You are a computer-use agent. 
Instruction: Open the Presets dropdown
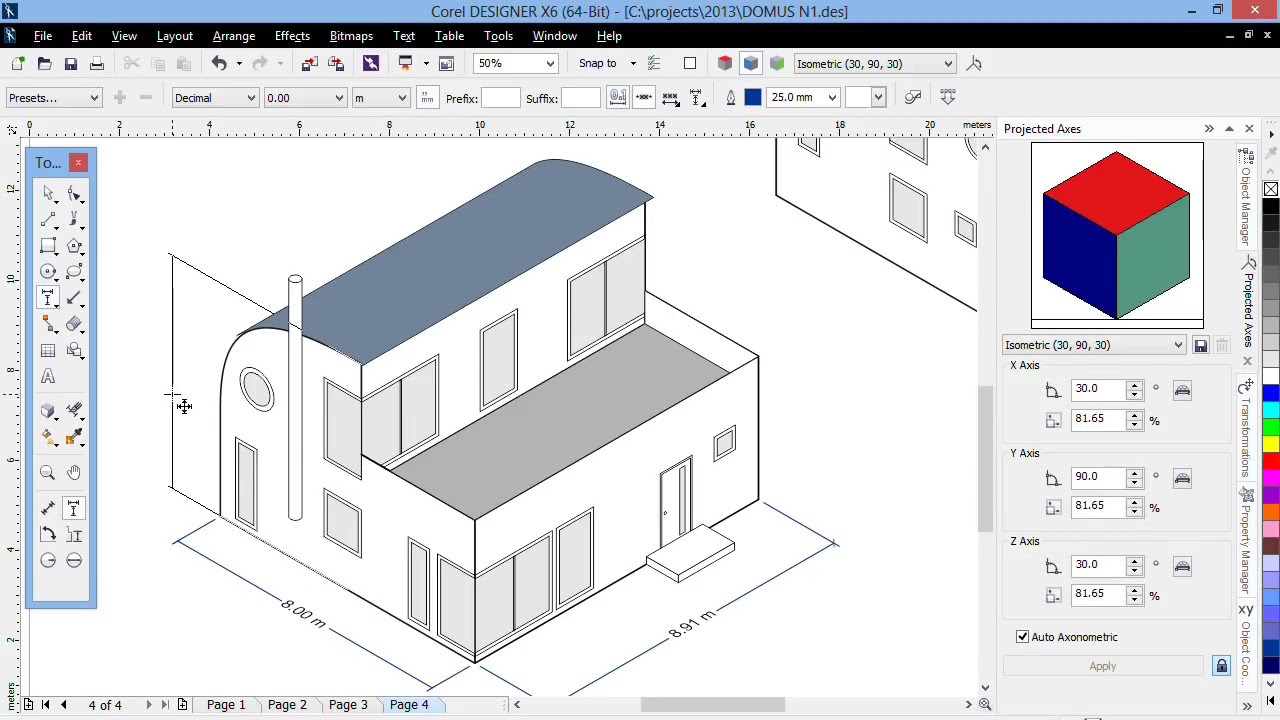[94, 98]
